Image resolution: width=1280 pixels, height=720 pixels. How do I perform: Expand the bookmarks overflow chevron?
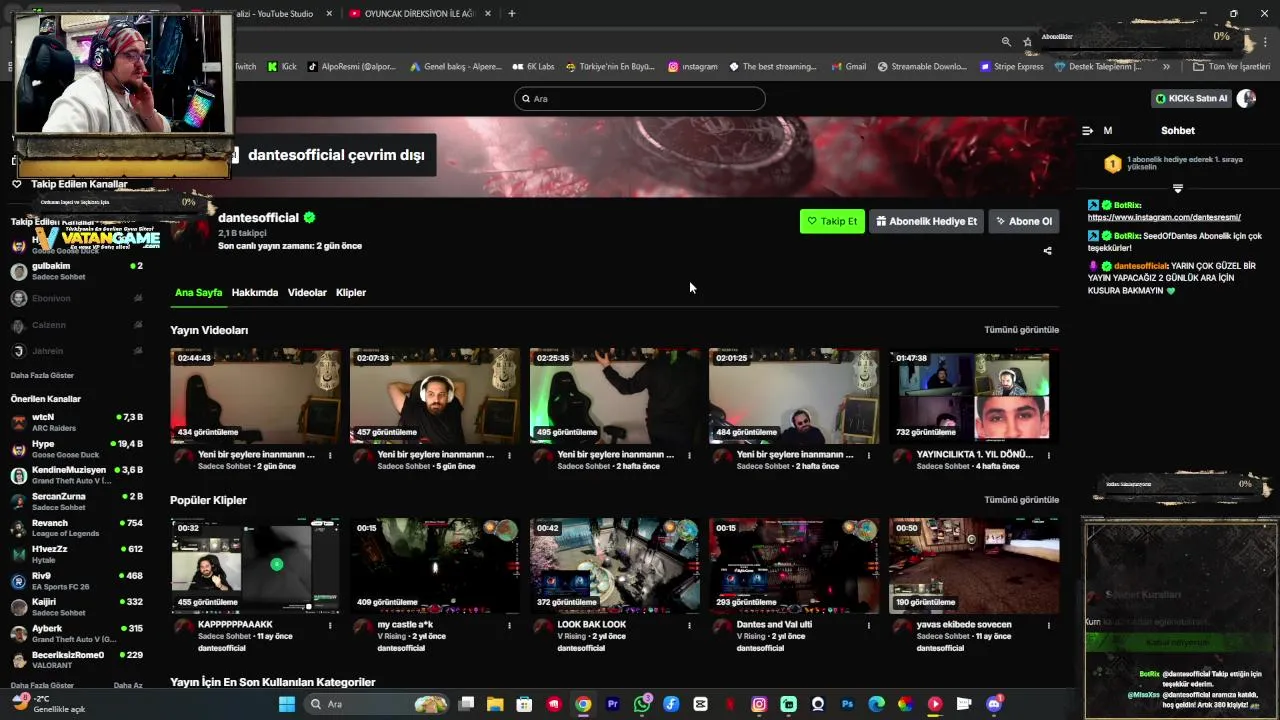click(1166, 67)
